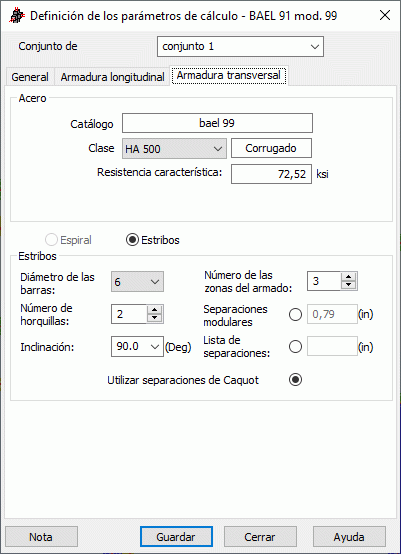
Task: Decrease the número de horquillas value
Action: [x=154, y=318]
